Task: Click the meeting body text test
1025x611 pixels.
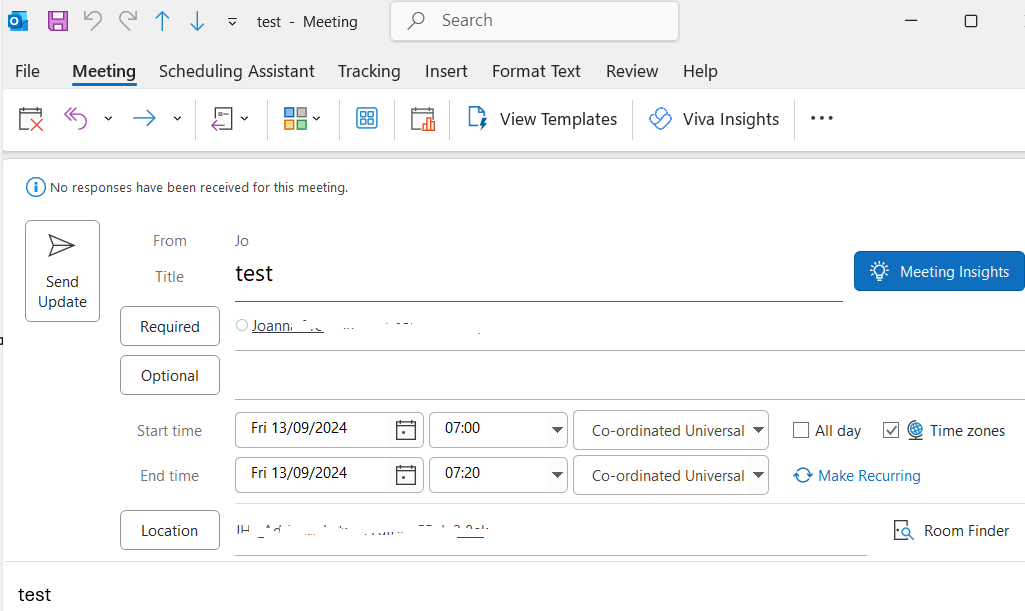Action: coord(34,595)
